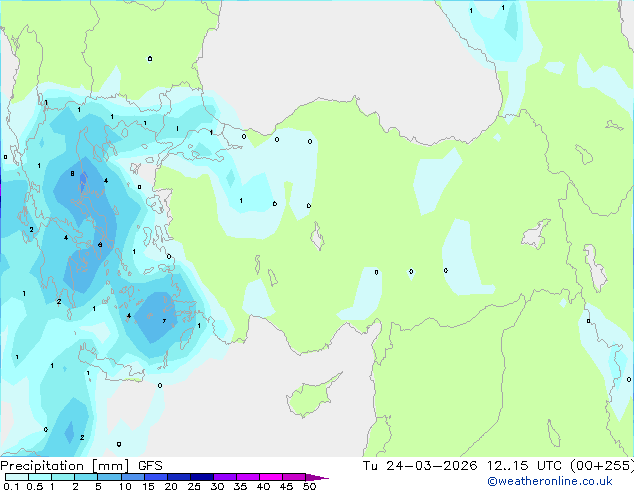Image resolution: width=634 pixels, height=490 pixels.
Task: Choose the 20–25 mm legend color swatch
Action: coord(178,477)
